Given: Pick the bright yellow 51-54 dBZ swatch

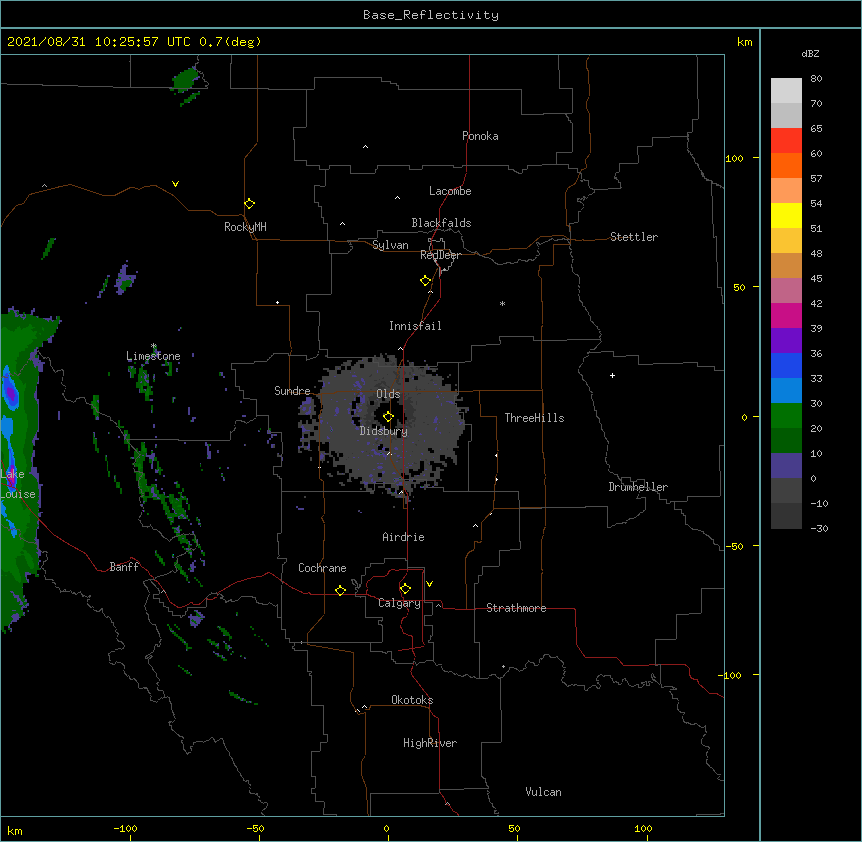Looking at the screenshot, I should point(786,215).
